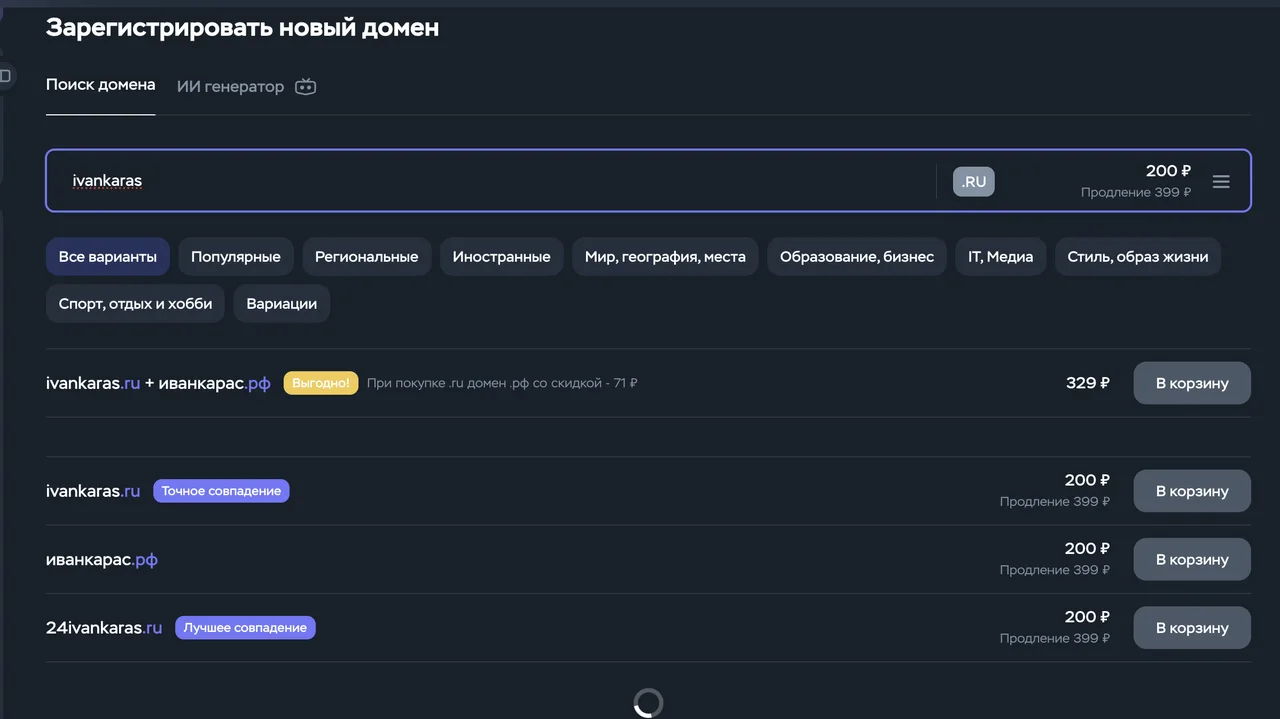This screenshot has height=719, width=1280.
Task: Click the .рф discount note text
Action: 502,383
